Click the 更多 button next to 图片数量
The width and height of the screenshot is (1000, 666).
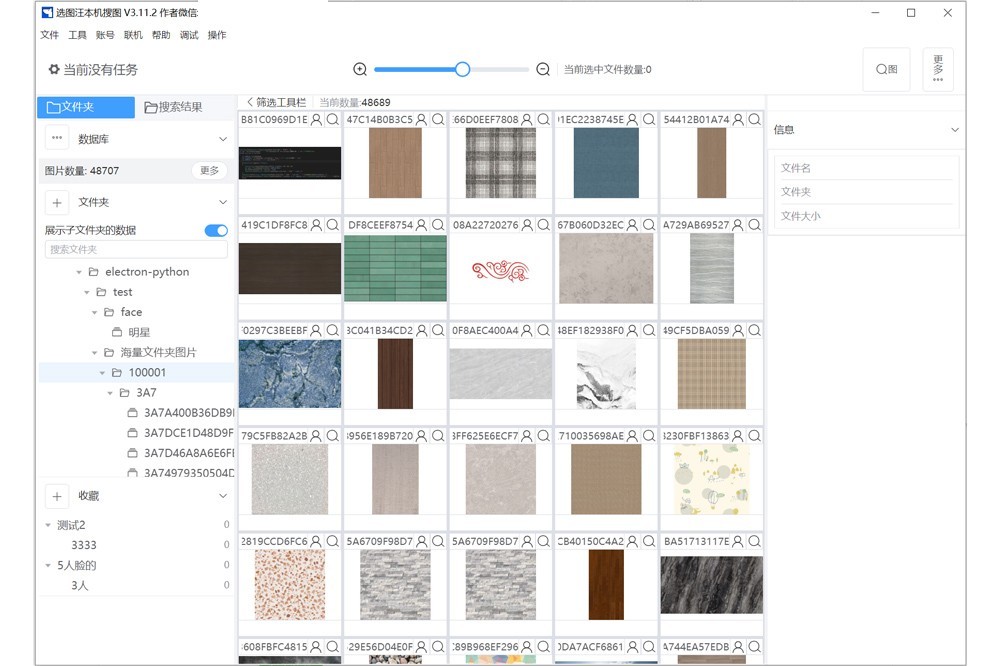[x=209, y=171]
